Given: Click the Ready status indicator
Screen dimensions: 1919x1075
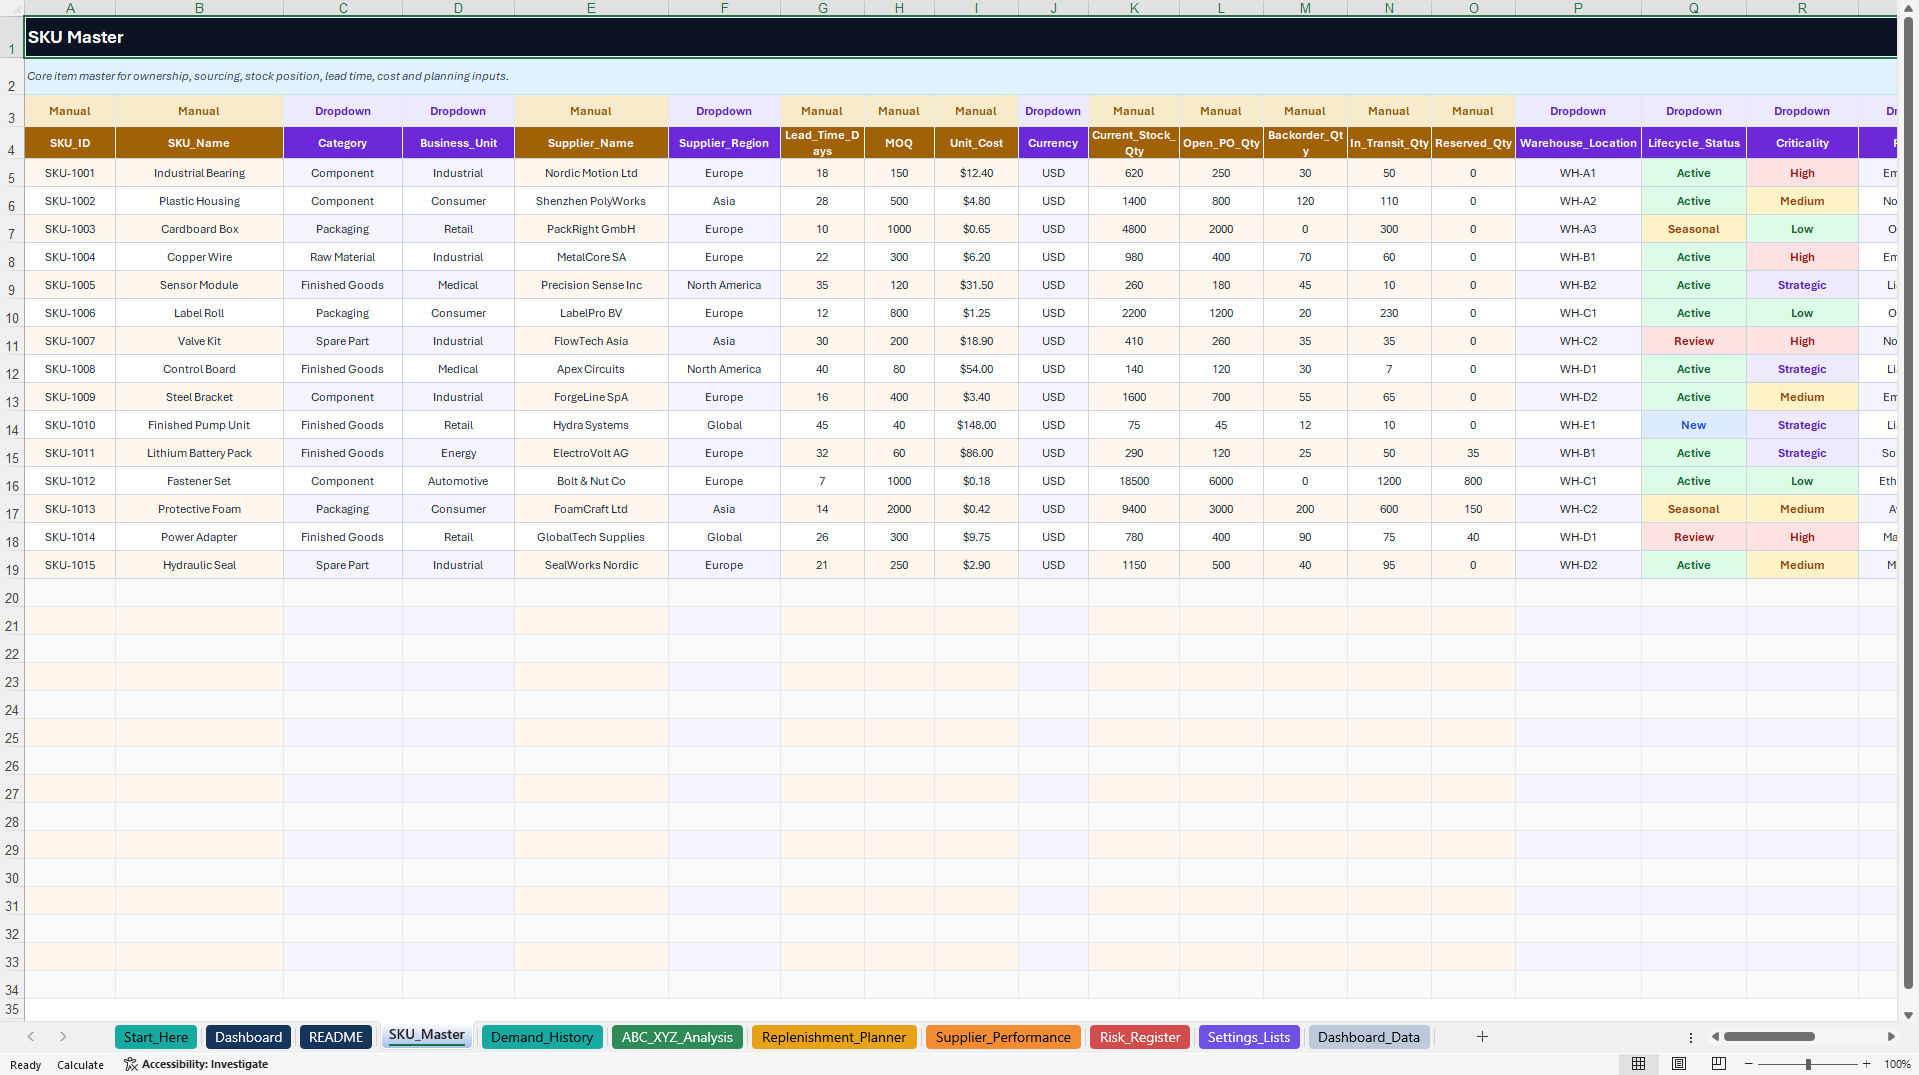Looking at the screenshot, I should click(x=26, y=1065).
